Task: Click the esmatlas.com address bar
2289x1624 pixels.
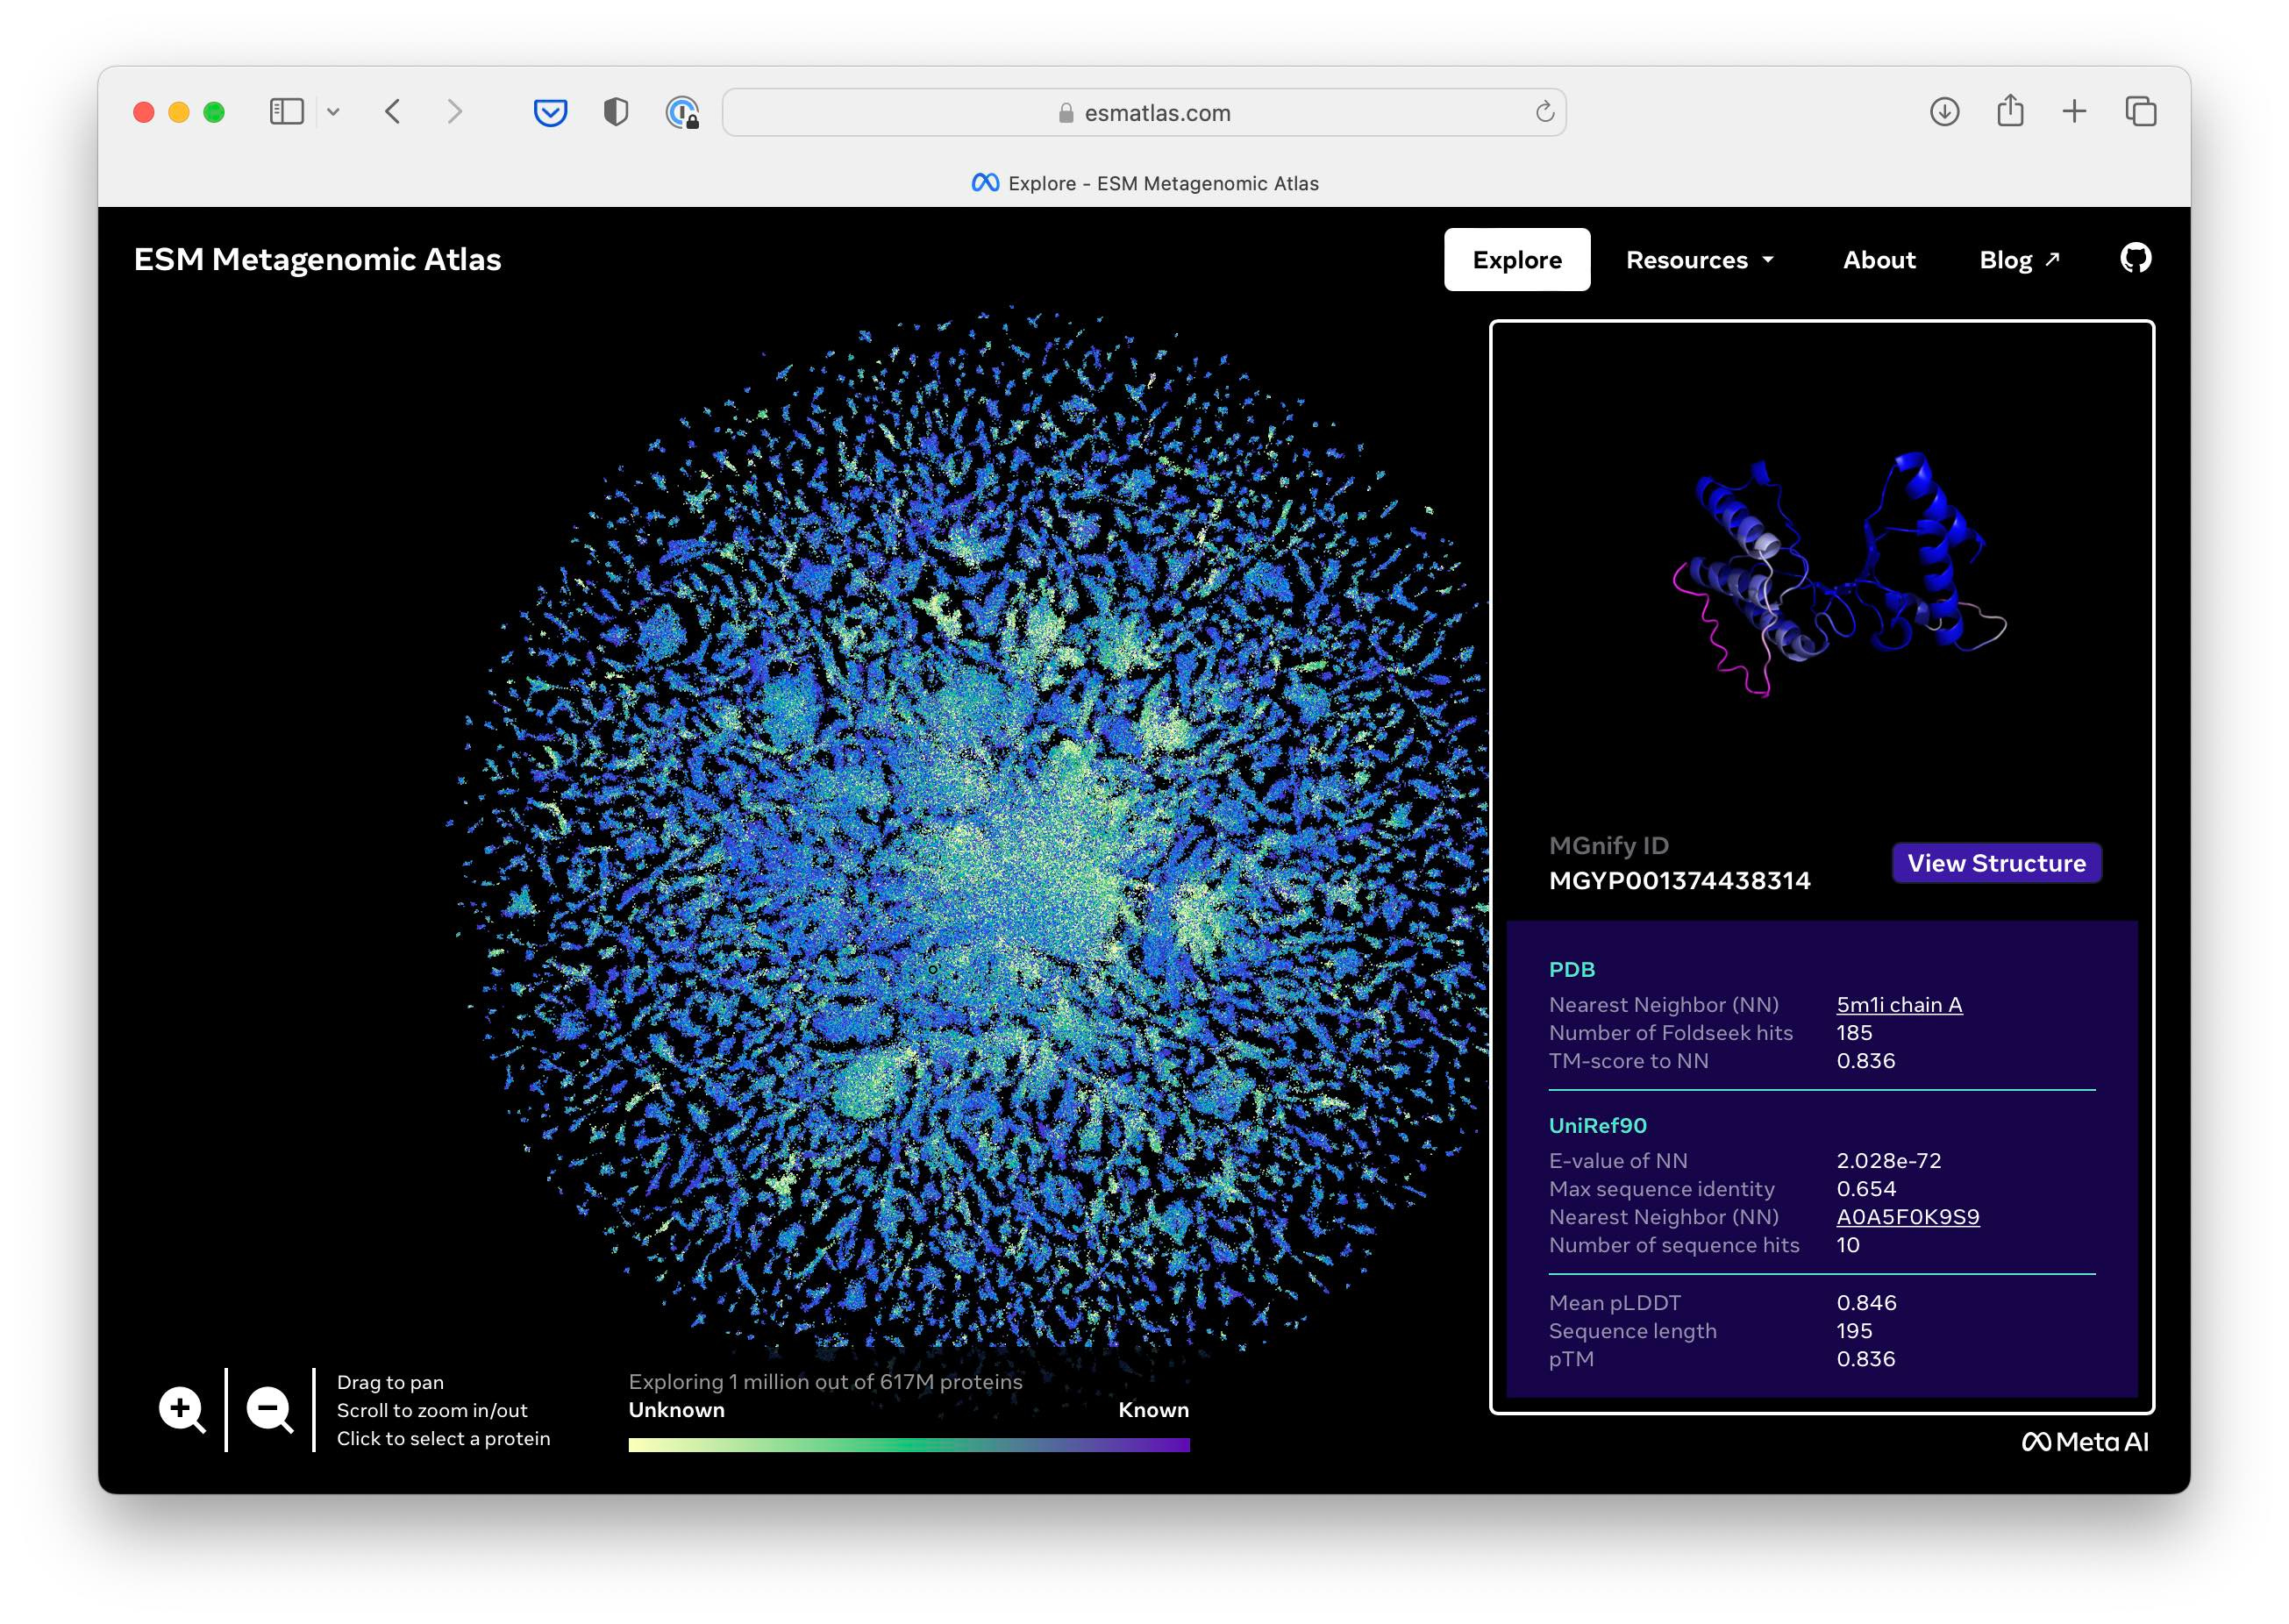Action: [x=1143, y=113]
